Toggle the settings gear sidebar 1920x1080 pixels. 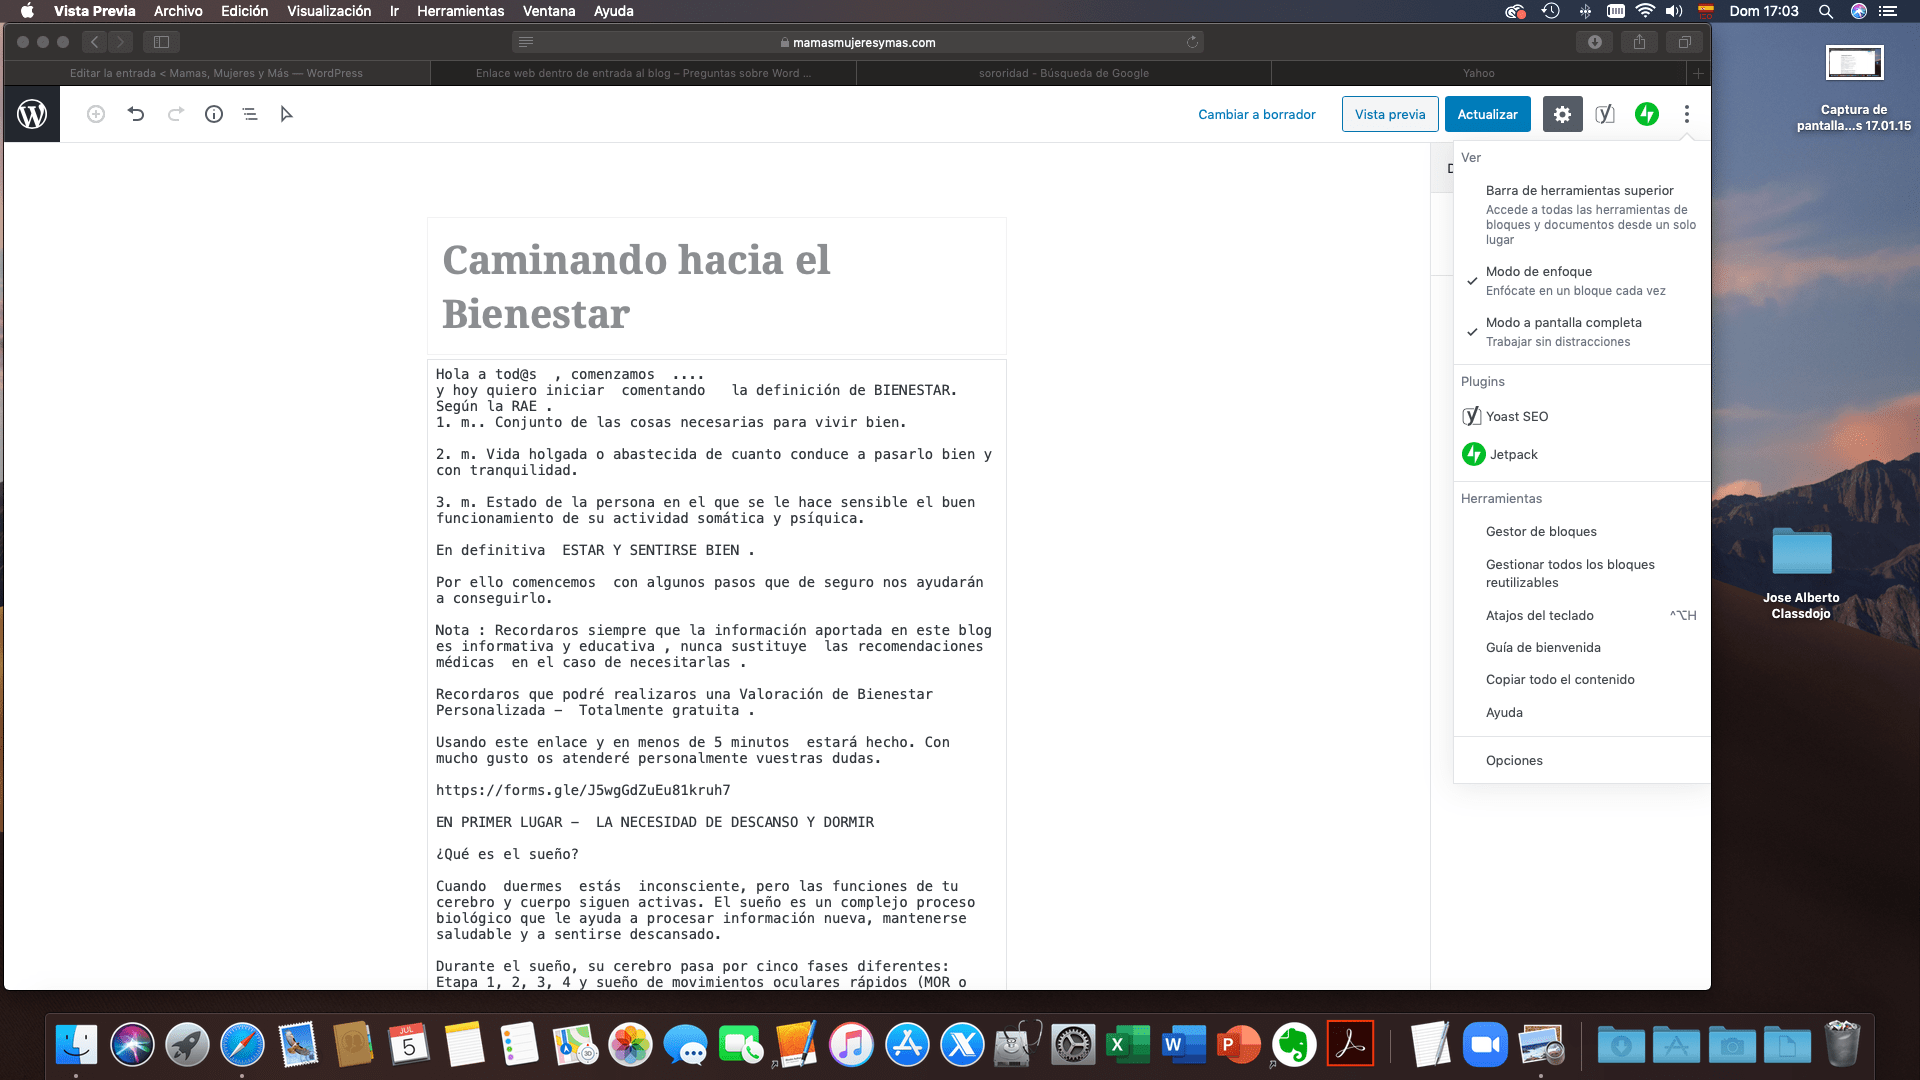(x=1562, y=114)
